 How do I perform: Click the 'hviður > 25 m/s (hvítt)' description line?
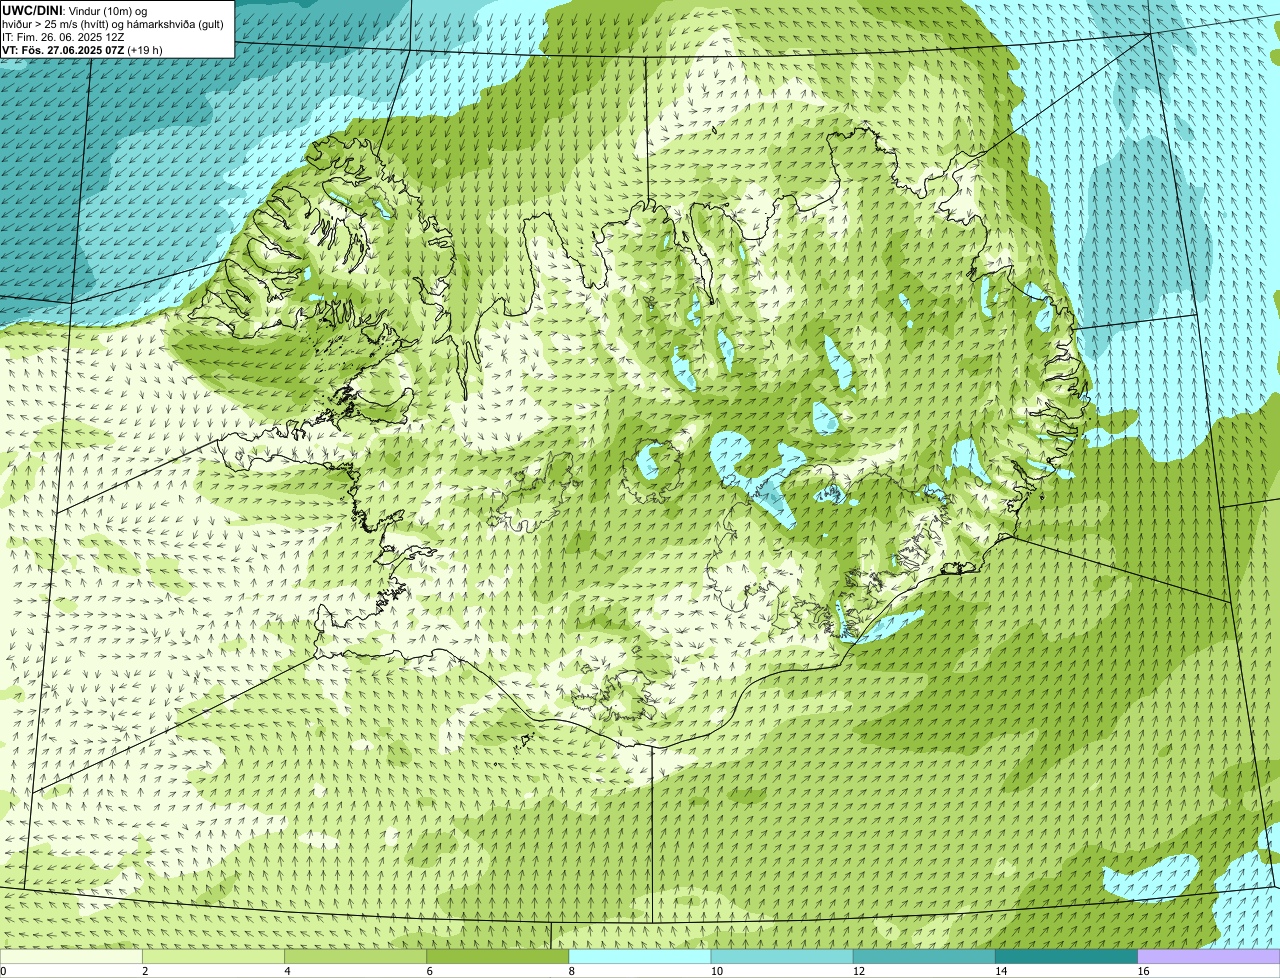point(112,24)
